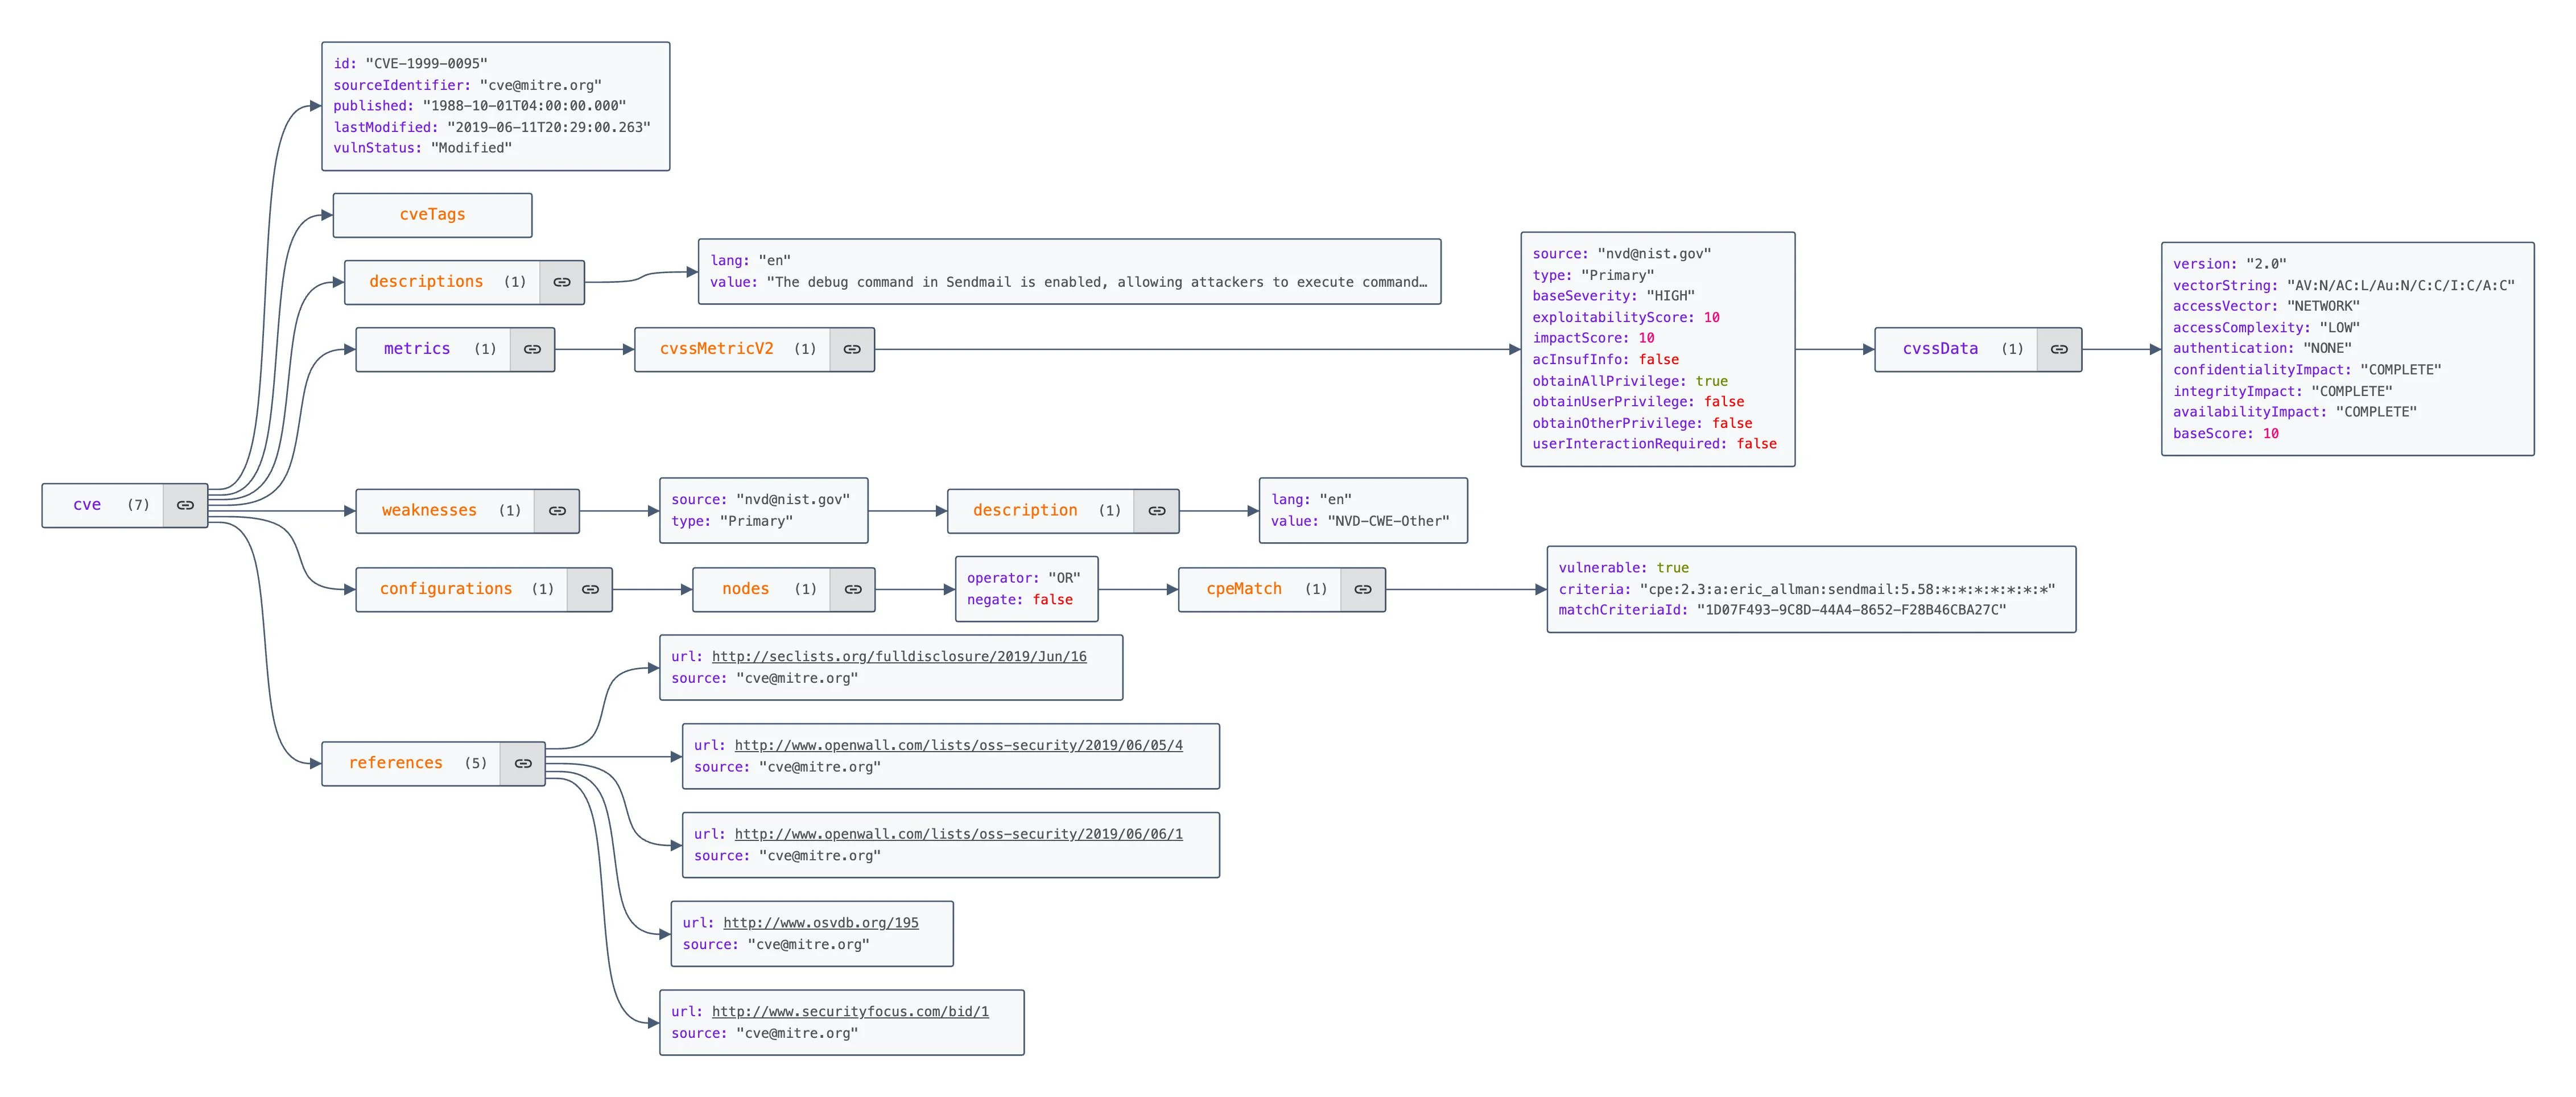
Task: Click the accessVector "NETWORK" value
Action: pos(2323,307)
